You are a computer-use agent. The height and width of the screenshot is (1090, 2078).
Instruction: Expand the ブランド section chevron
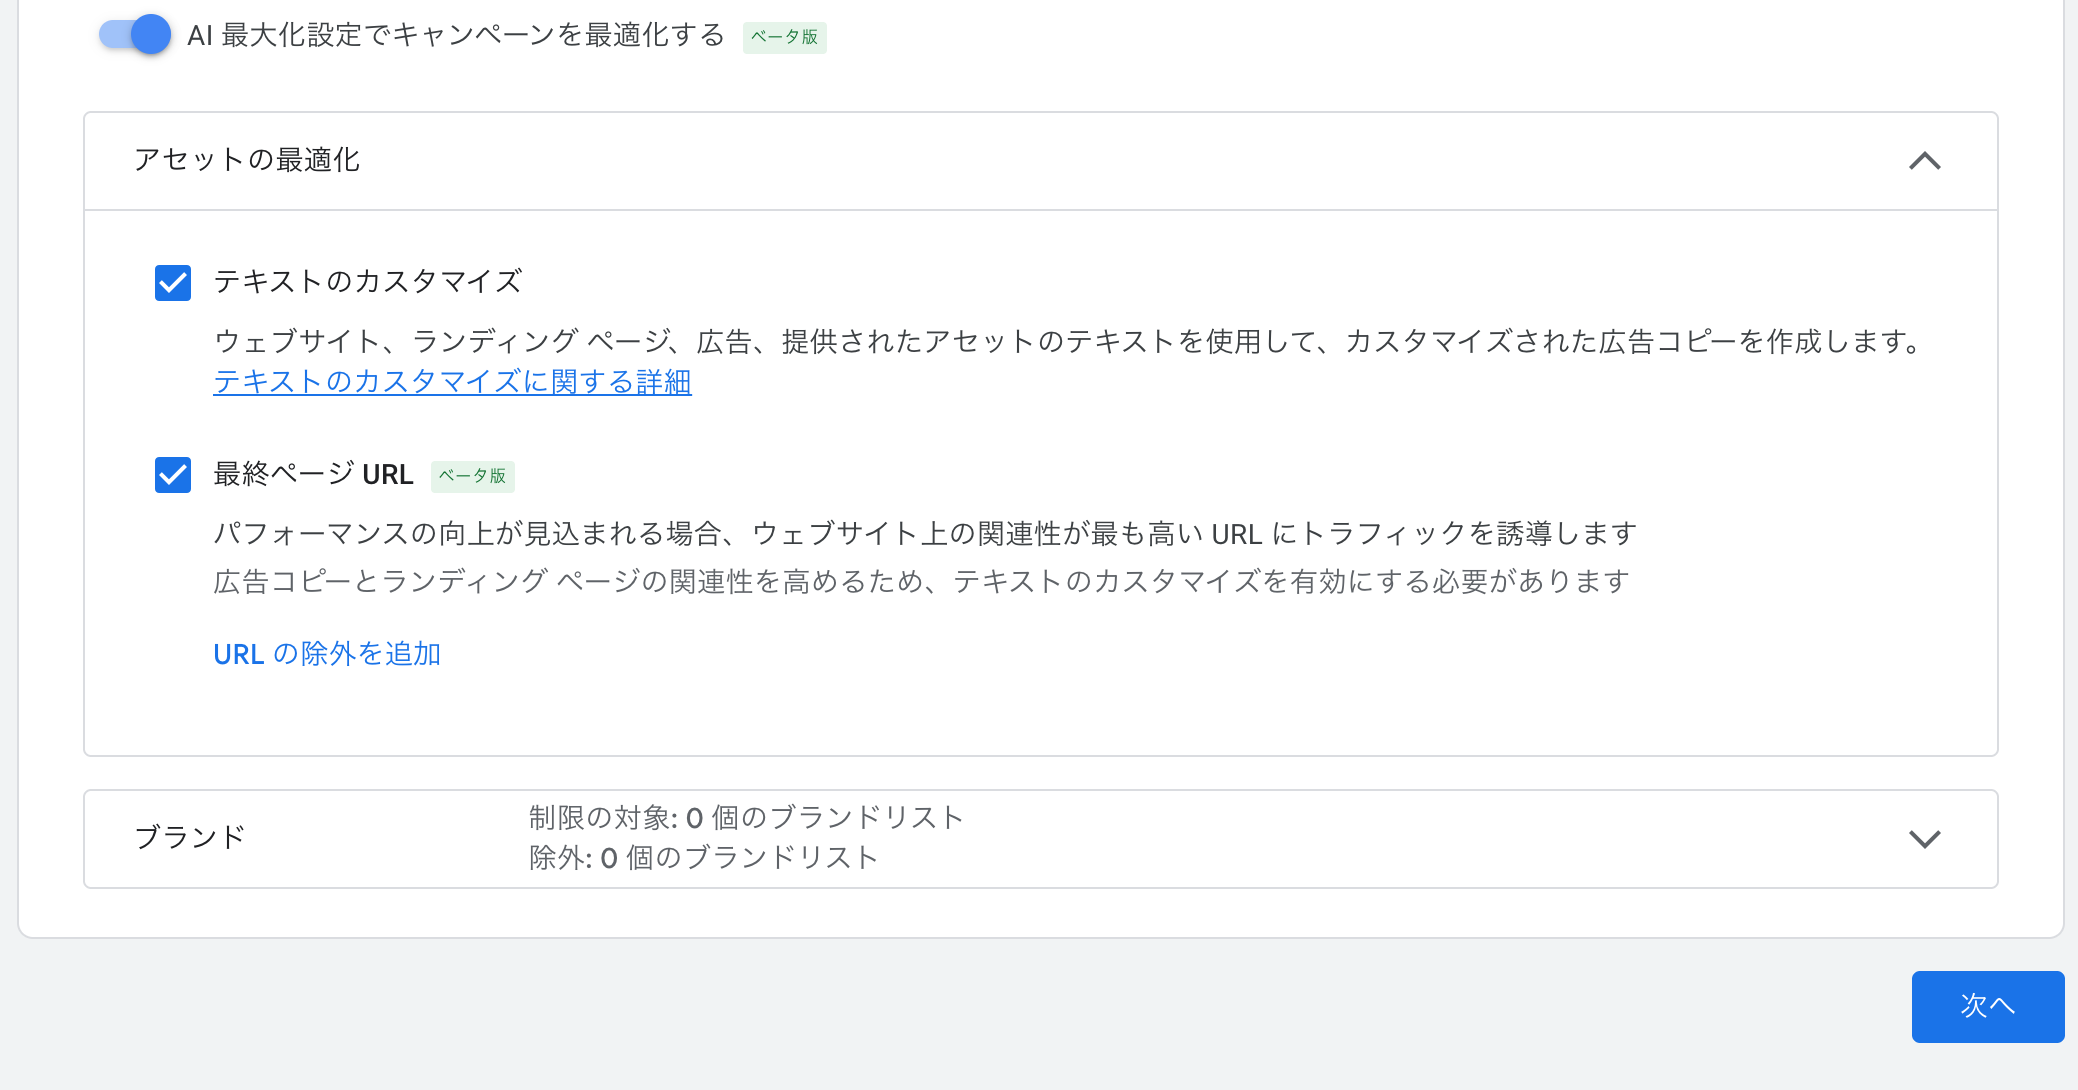(1925, 839)
